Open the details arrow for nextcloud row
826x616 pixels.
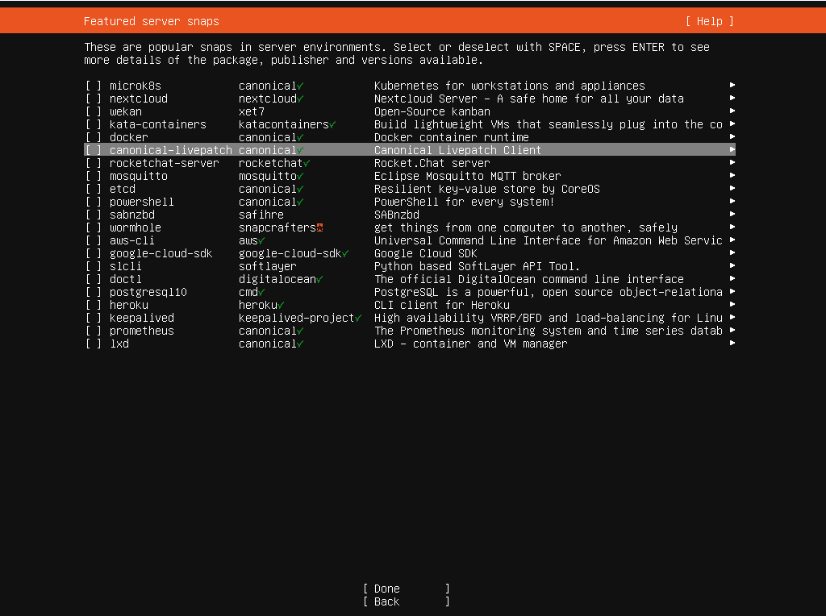pos(732,98)
